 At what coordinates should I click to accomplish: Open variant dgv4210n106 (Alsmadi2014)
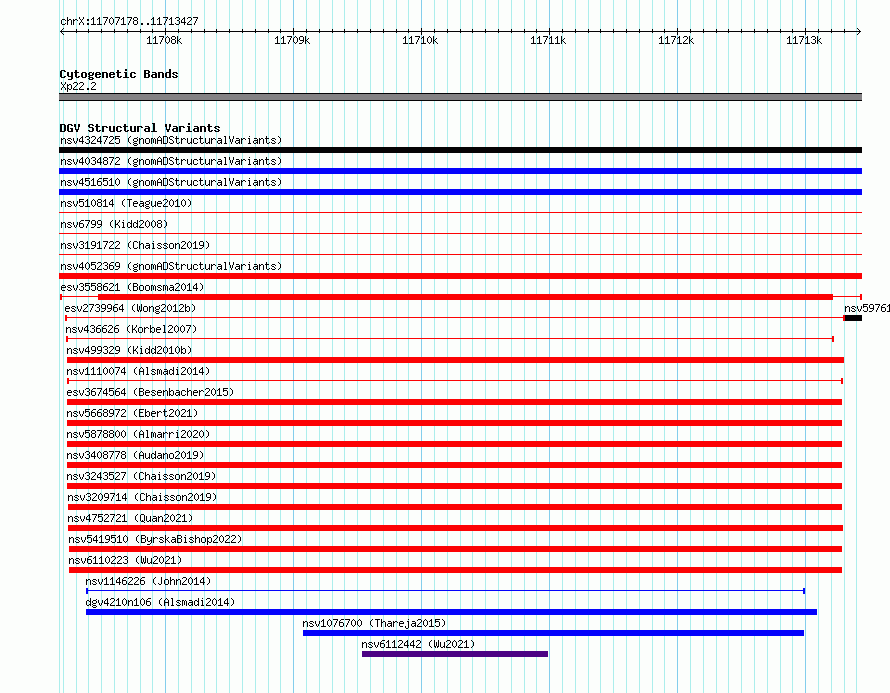(160, 602)
